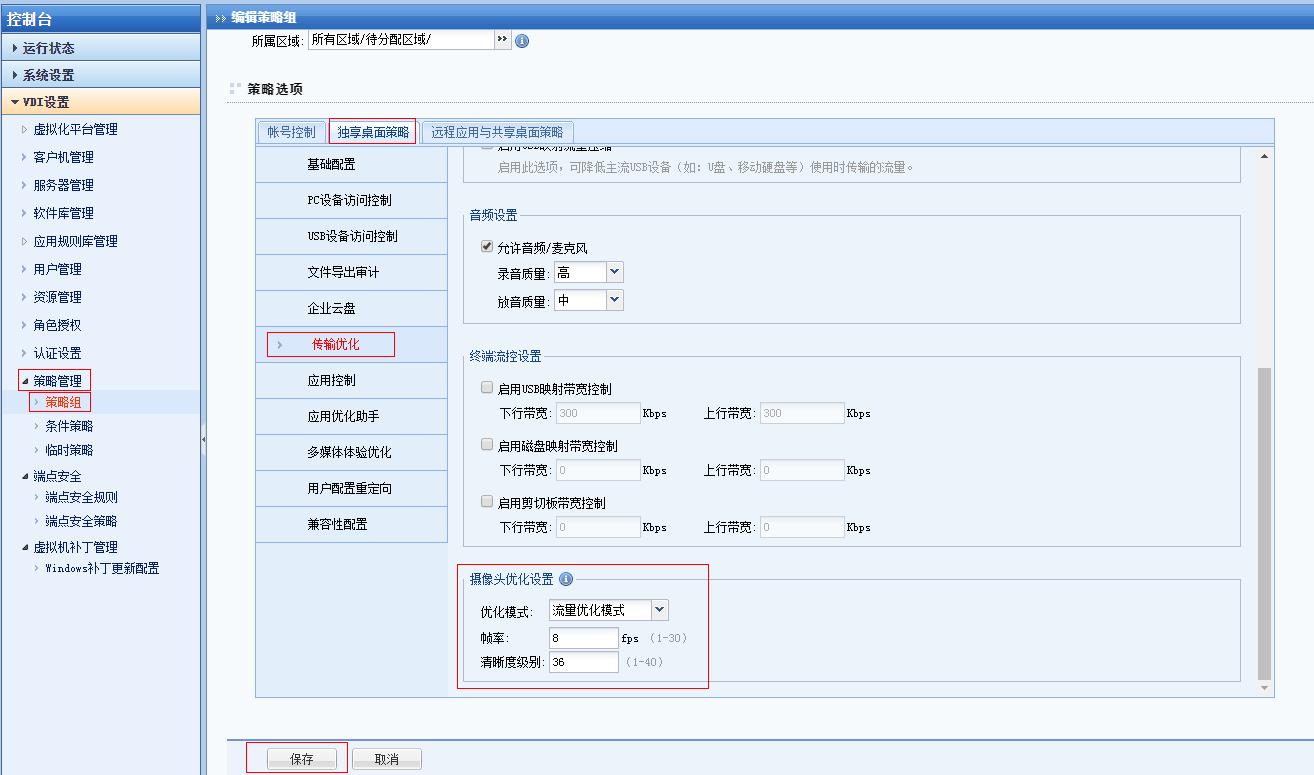Open 用户管理 in sidebar
Screen dimensions: 1314x775
pos(57,269)
